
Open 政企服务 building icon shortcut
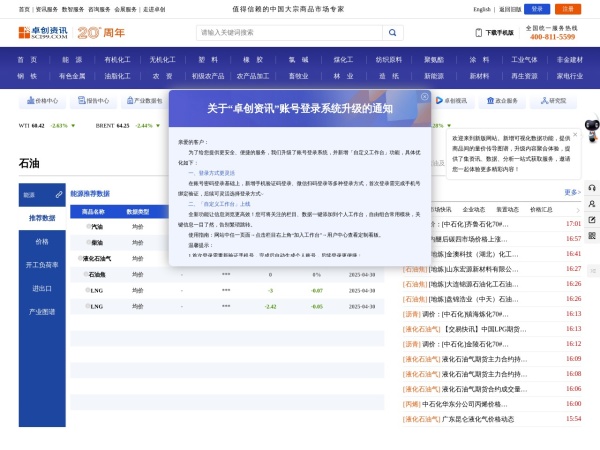491,101
